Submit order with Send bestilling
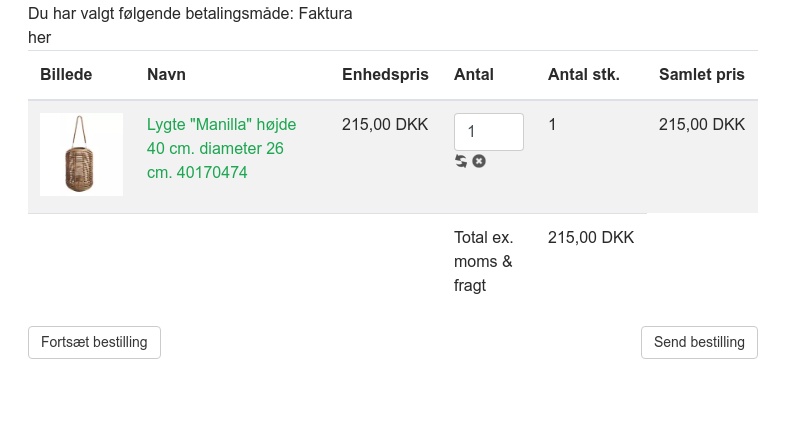The image size is (788, 422). coord(699,342)
